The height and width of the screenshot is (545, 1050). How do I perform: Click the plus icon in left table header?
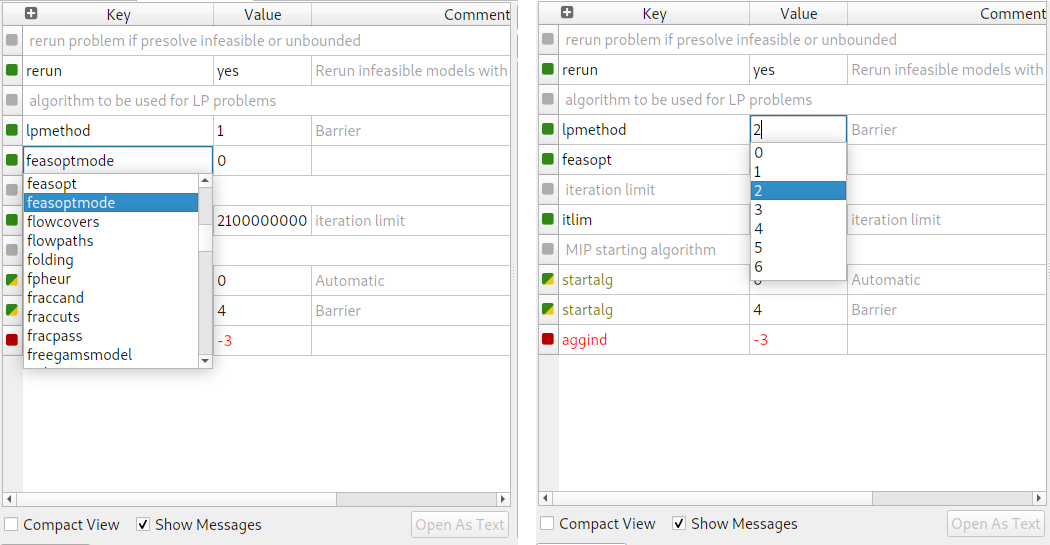pyautogui.click(x=31, y=14)
